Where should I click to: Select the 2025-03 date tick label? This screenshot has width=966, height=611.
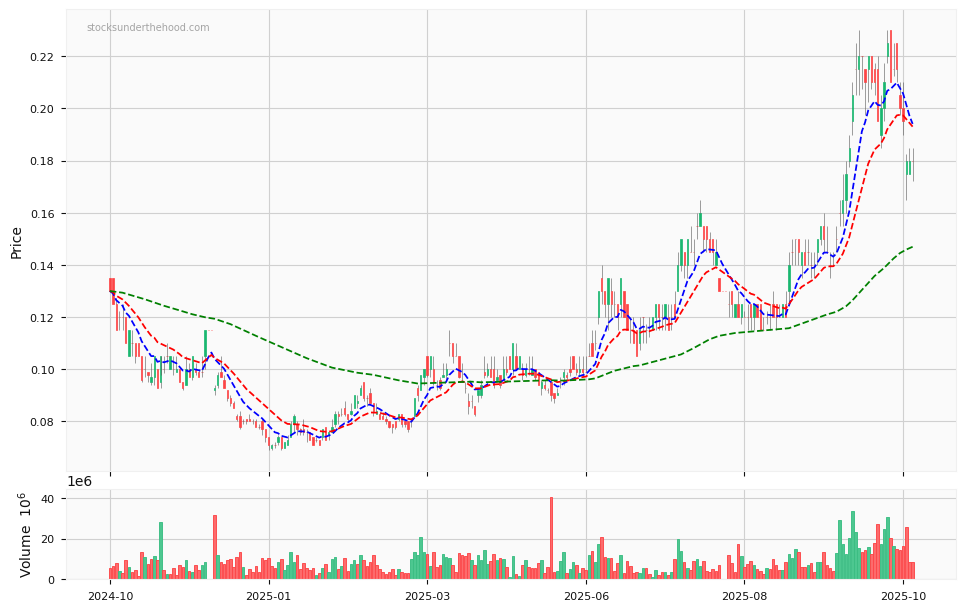[x=427, y=597]
